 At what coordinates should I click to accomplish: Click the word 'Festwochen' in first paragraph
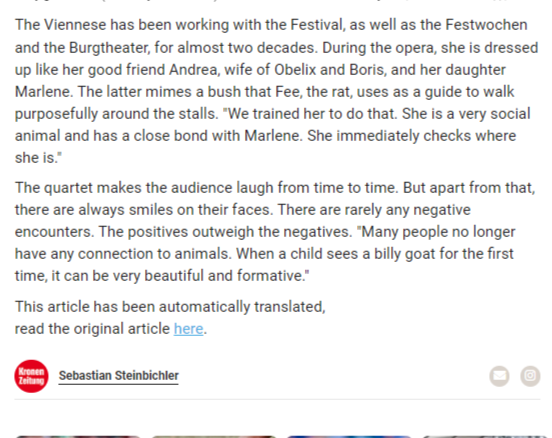point(486,25)
